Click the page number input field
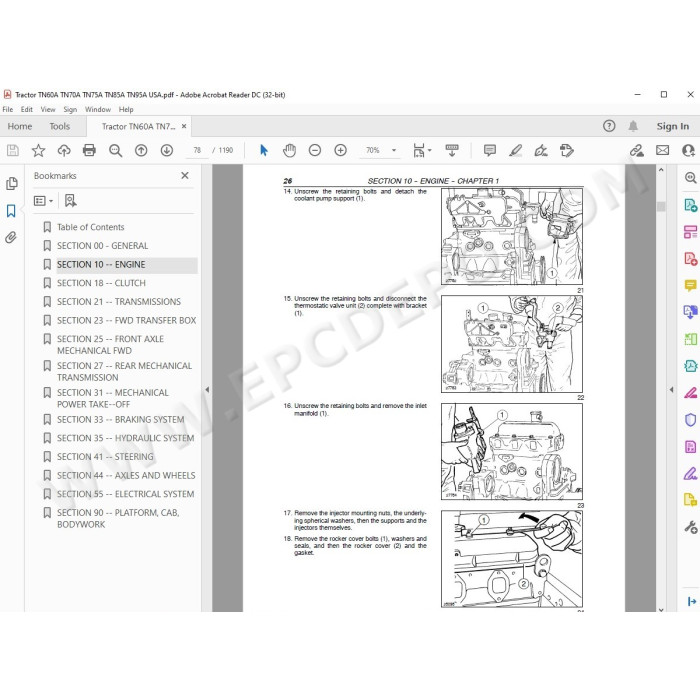Screen dimensions: 700x700 pos(197,150)
